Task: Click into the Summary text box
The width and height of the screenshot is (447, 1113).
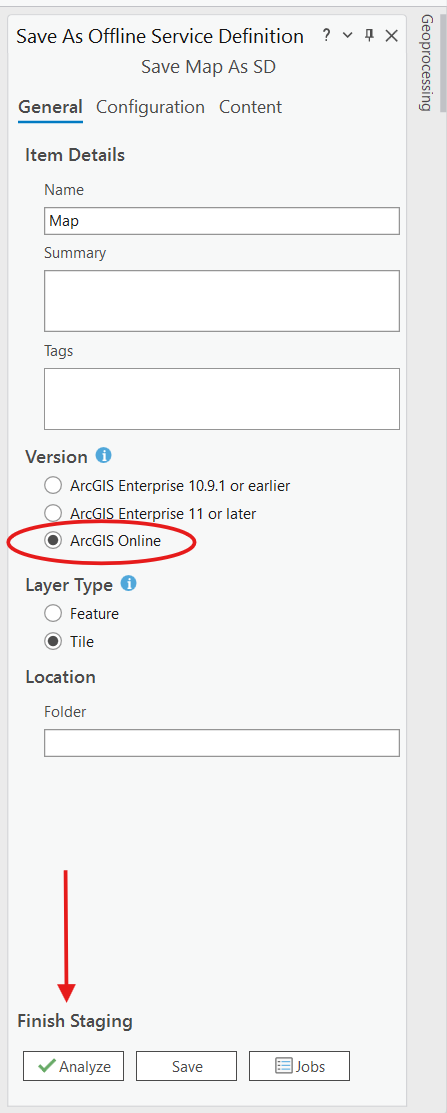Action: pos(221,300)
